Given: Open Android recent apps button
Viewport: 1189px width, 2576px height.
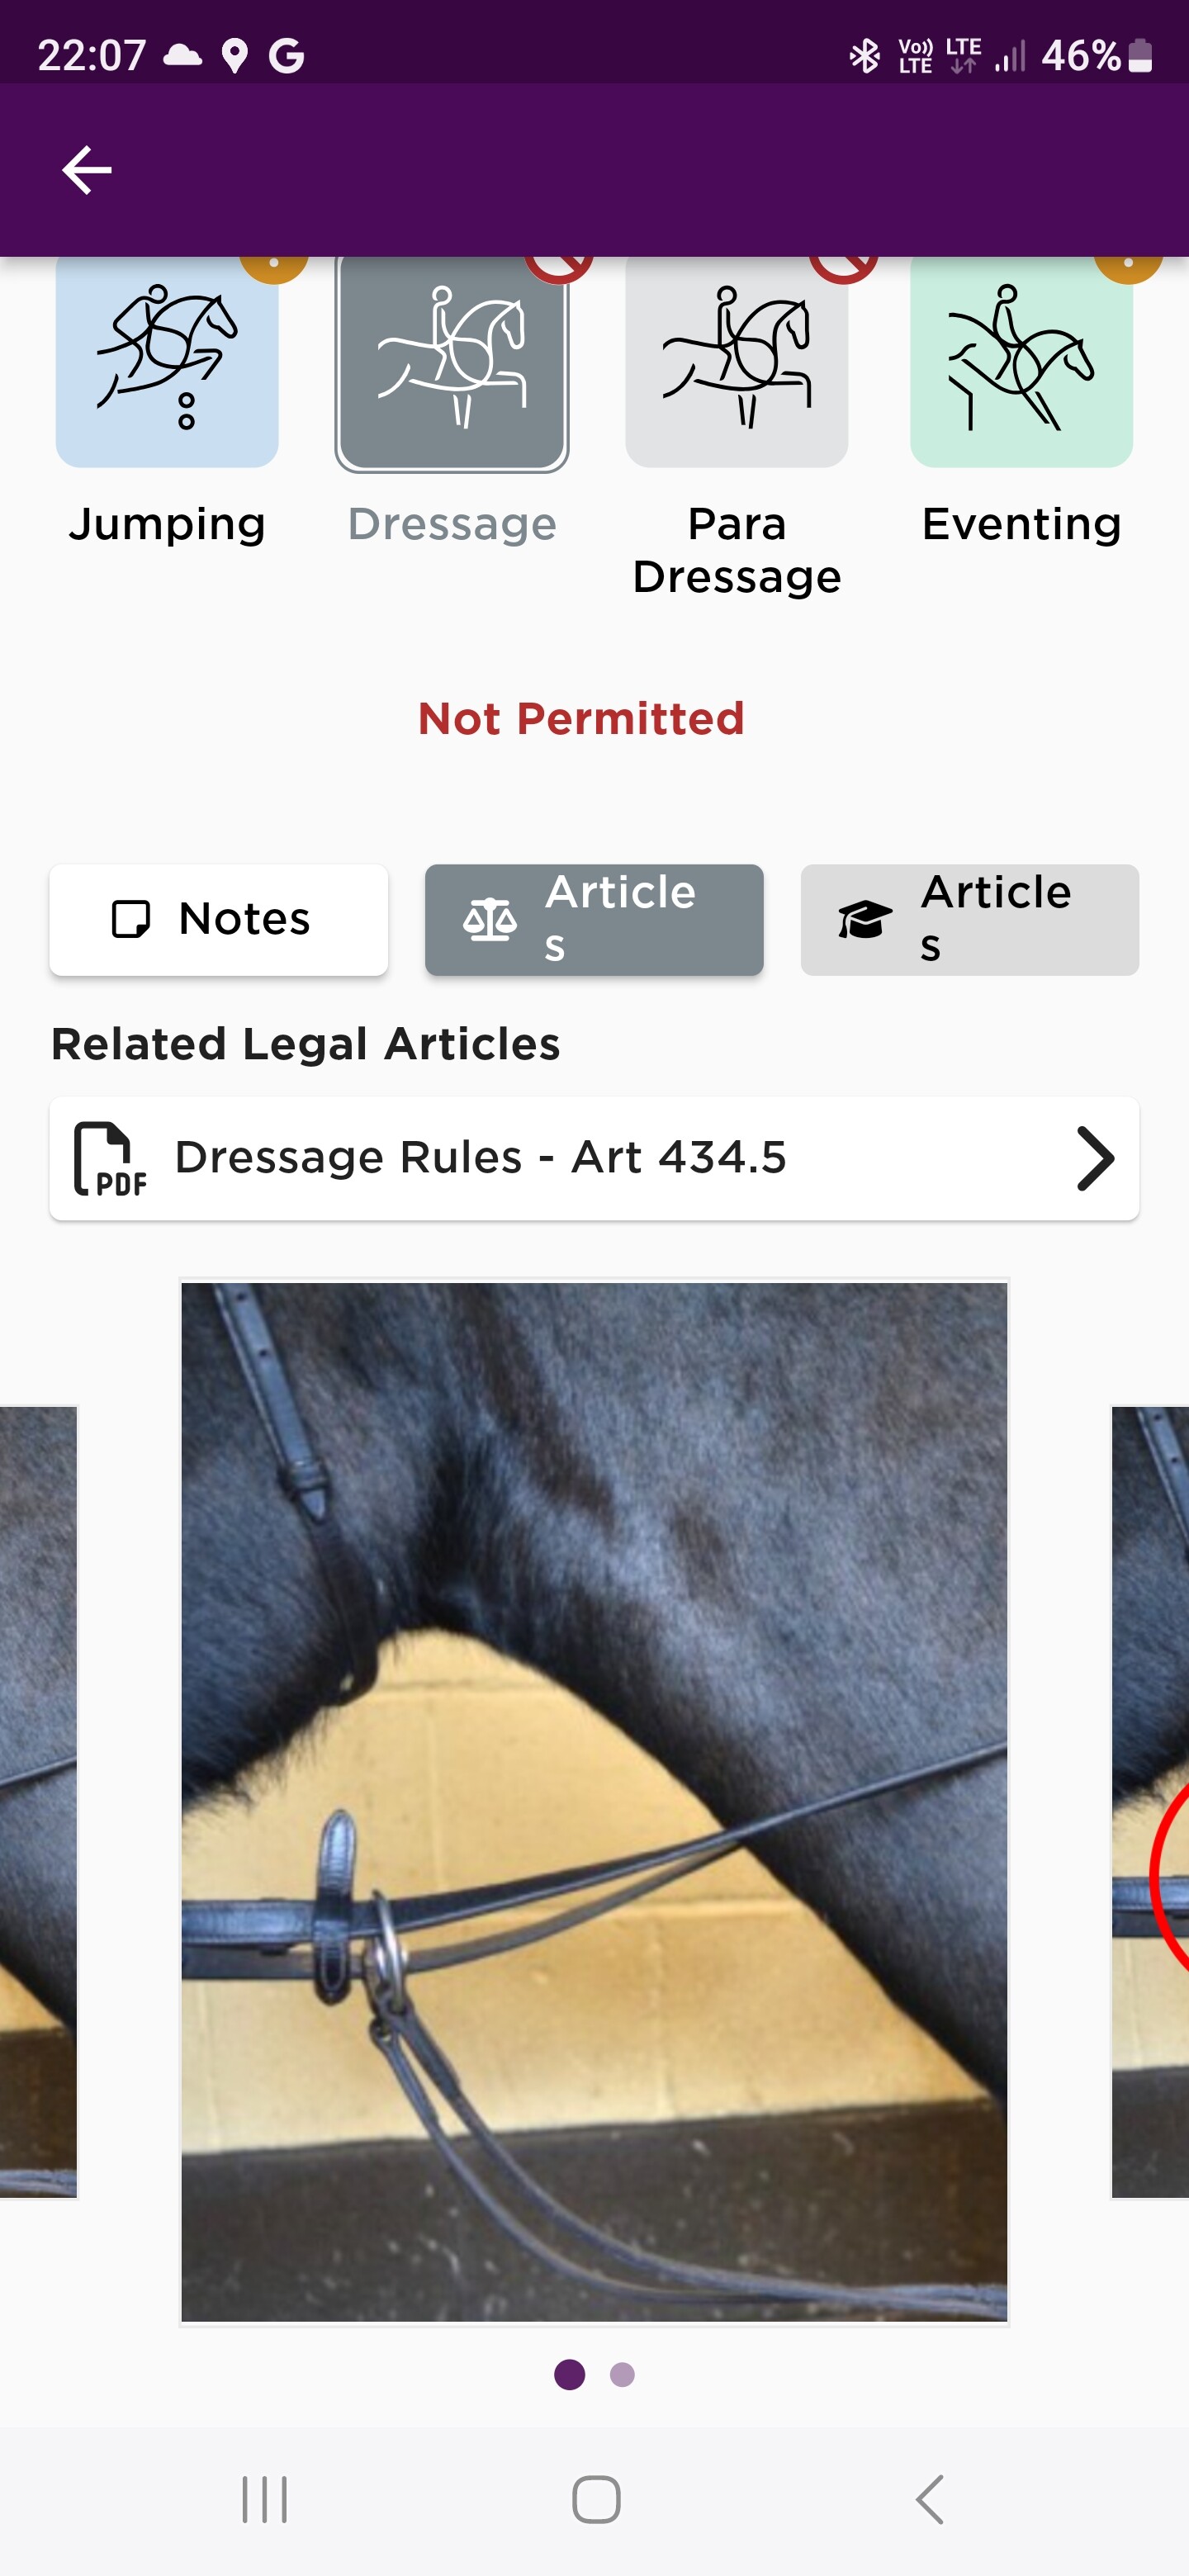Looking at the screenshot, I should pos(265,2500).
